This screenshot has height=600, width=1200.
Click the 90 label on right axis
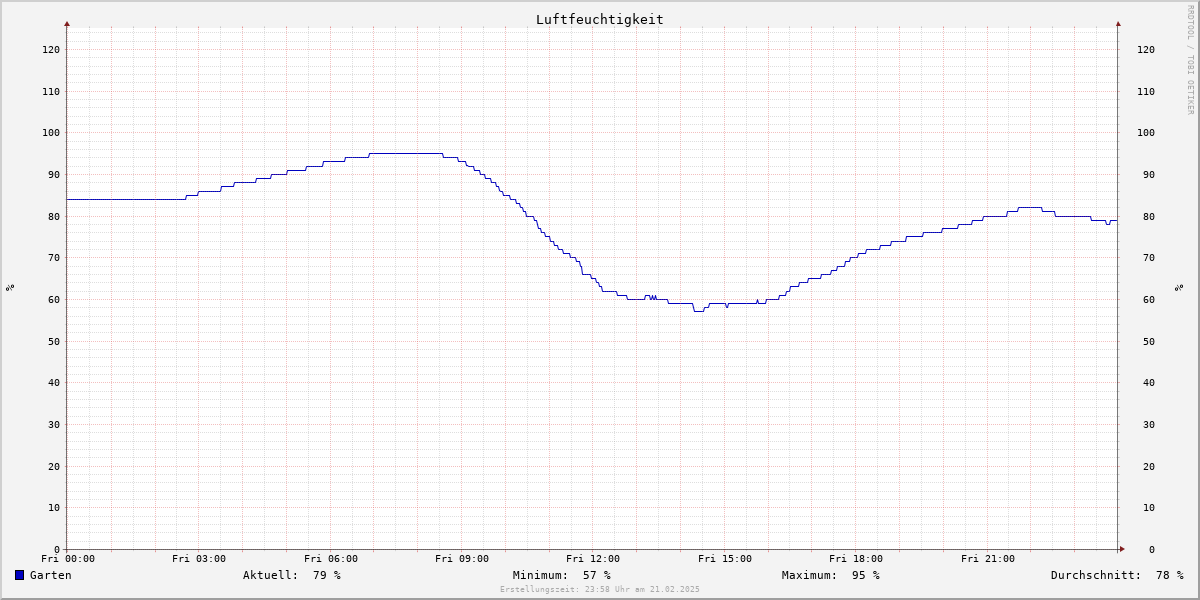(x=1149, y=174)
